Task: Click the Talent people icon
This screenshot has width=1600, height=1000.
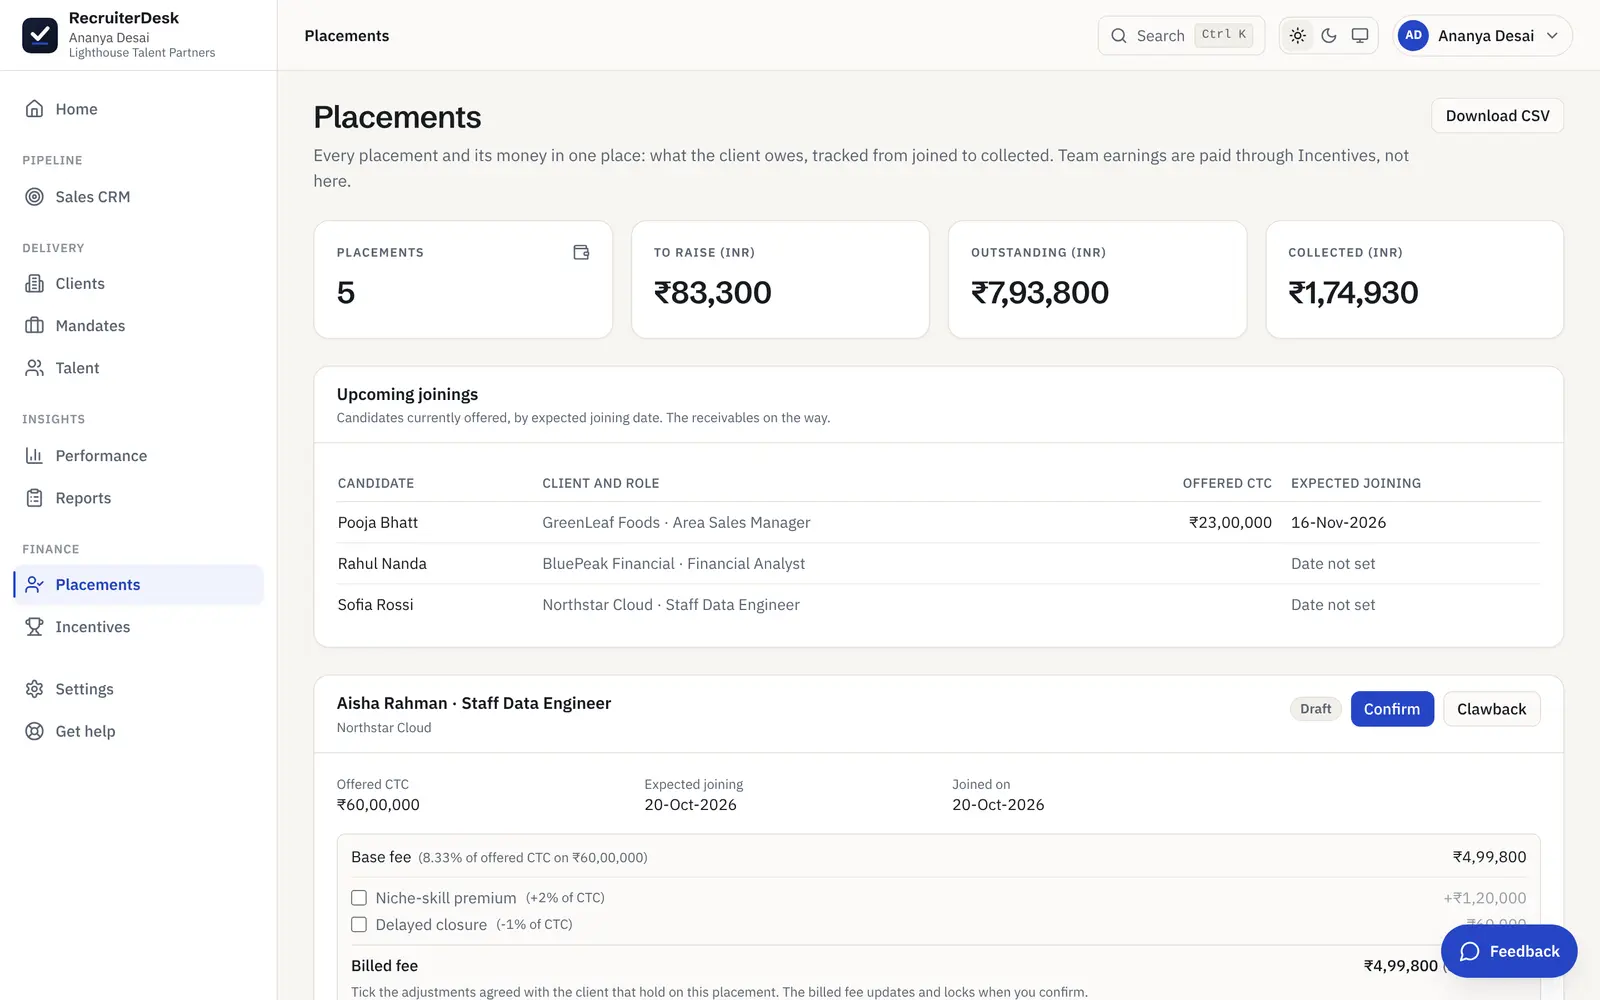Action: pos(34,368)
